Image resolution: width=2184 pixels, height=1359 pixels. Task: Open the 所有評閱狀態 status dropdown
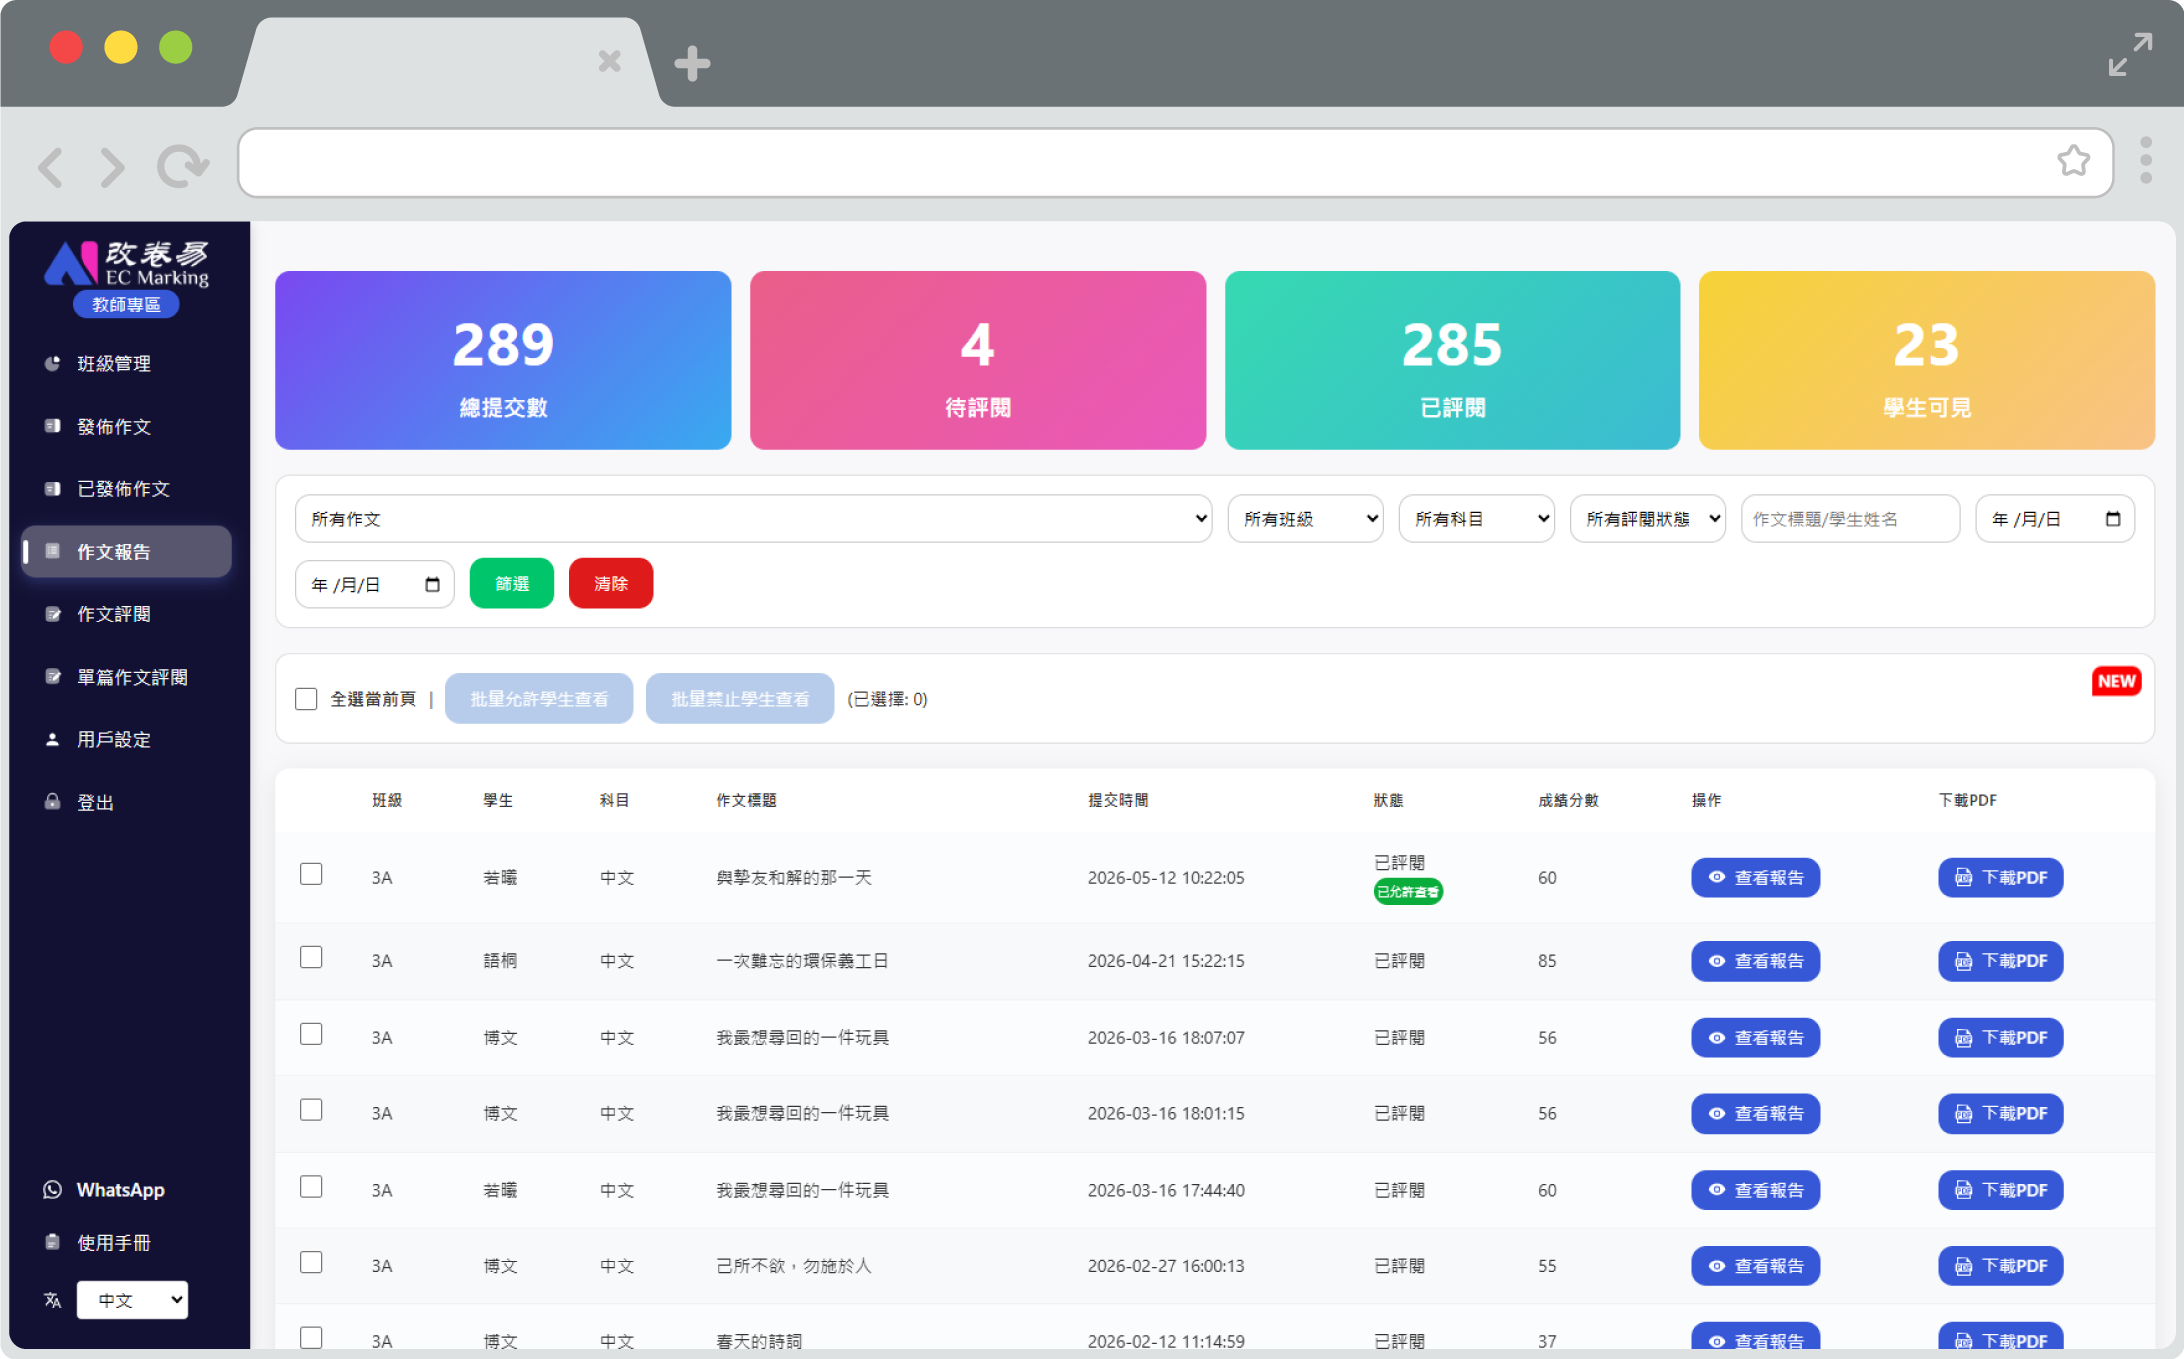coord(1647,518)
